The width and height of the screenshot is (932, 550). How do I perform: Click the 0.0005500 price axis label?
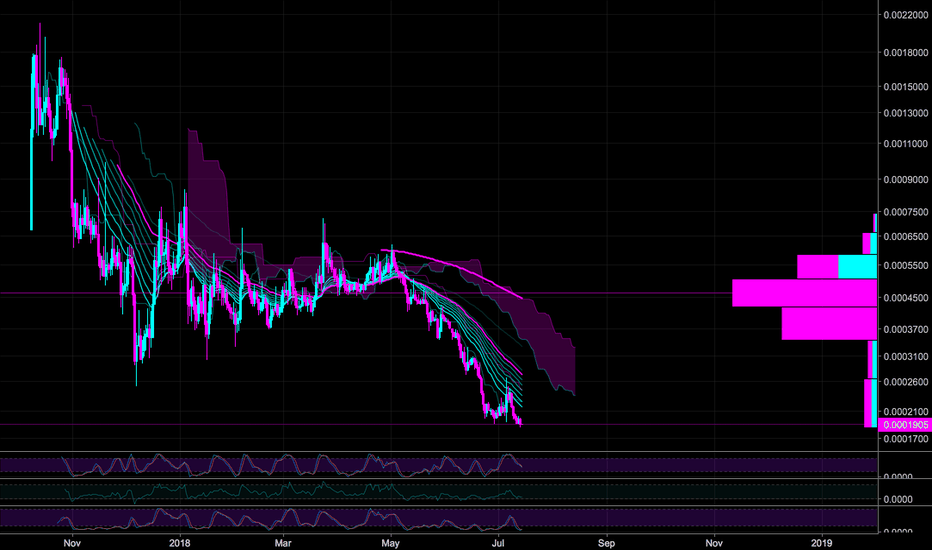click(x=906, y=266)
